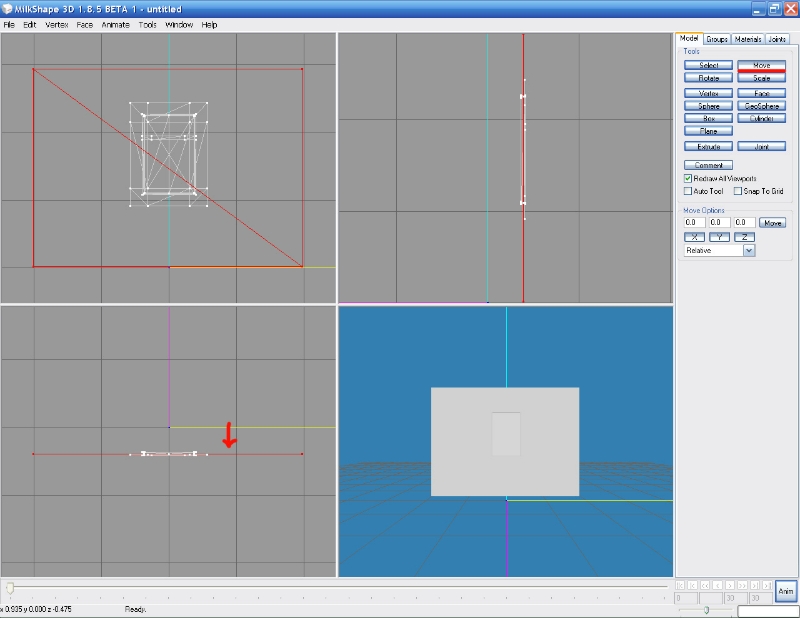Image resolution: width=800 pixels, height=618 pixels.
Task: Toggle the Anim mode button
Action: pyautogui.click(x=786, y=590)
